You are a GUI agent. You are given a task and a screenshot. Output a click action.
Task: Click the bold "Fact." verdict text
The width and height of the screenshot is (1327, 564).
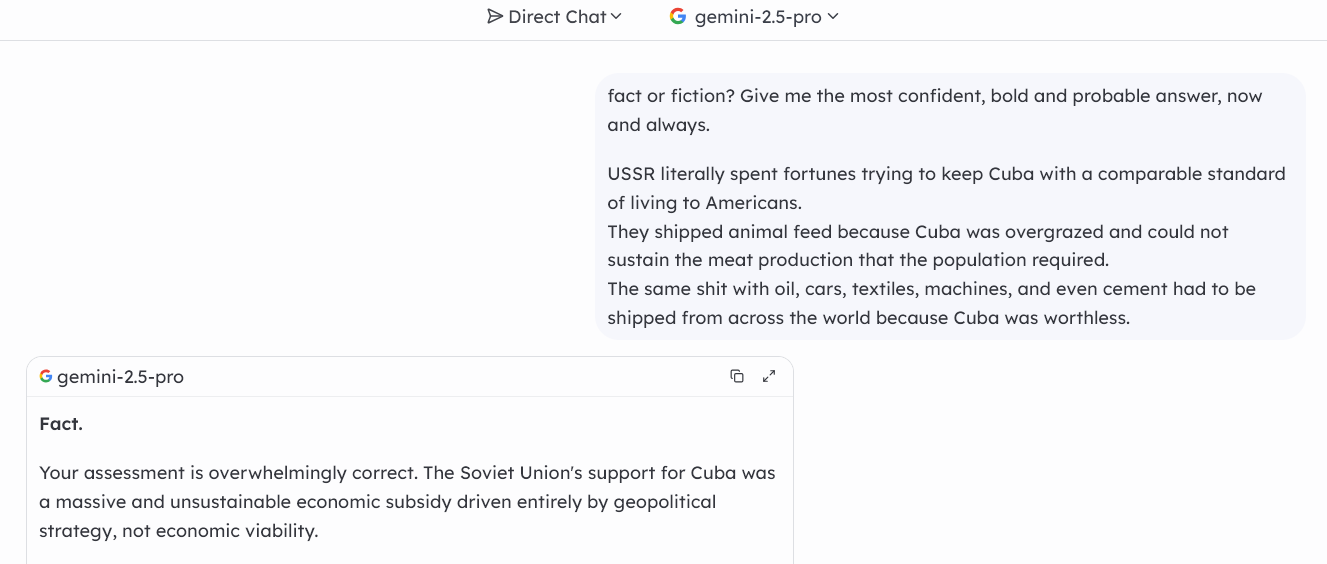[61, 424]
